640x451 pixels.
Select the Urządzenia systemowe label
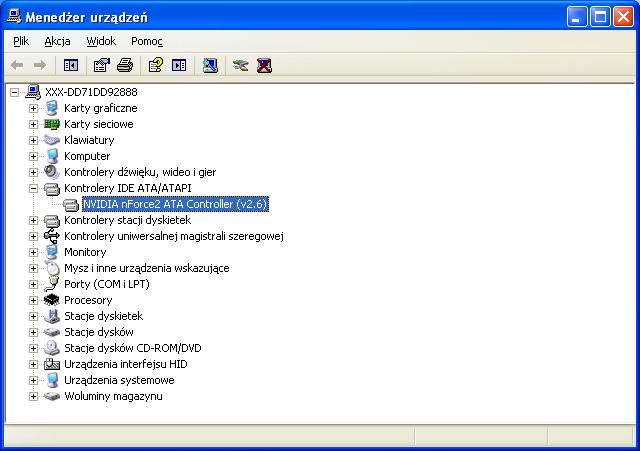(119, 380)
